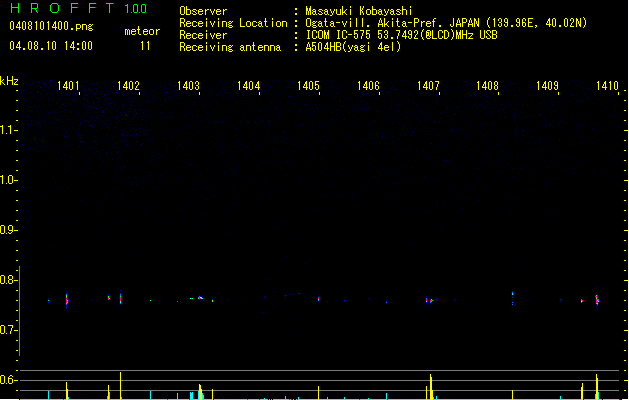Click the 1404 time axis label

248,86
